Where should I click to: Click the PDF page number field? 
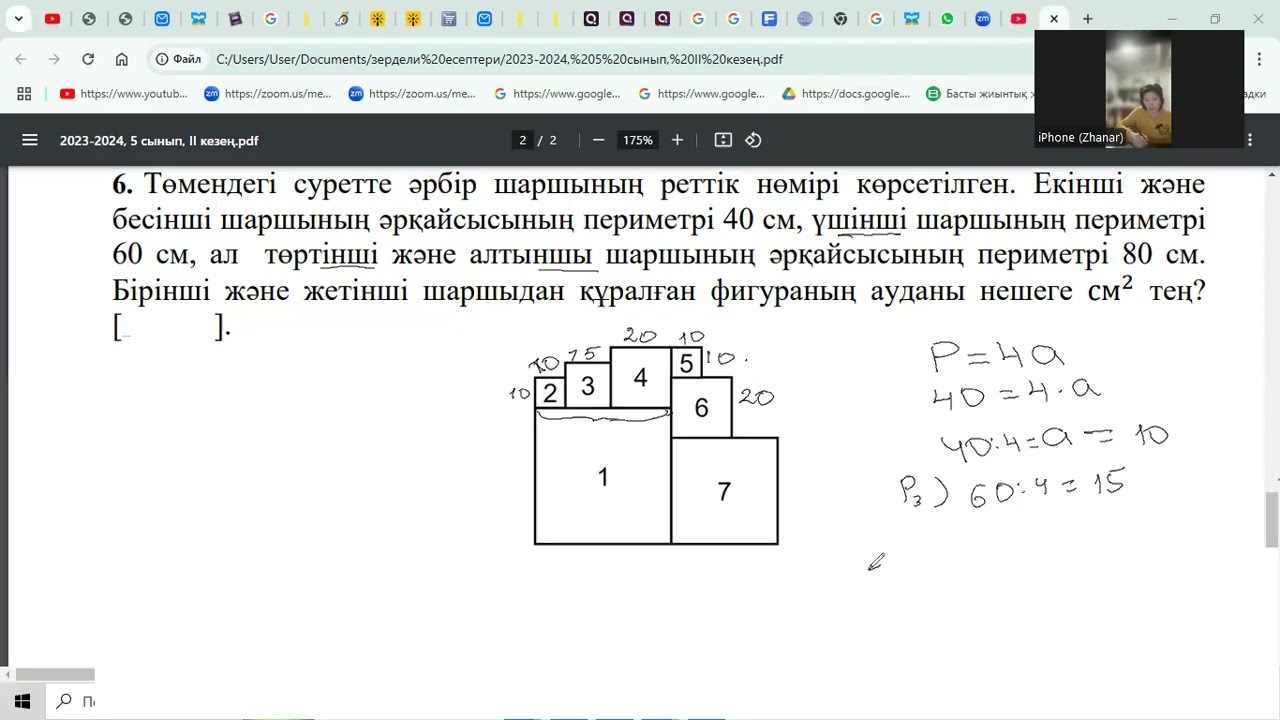click(522, 140)
